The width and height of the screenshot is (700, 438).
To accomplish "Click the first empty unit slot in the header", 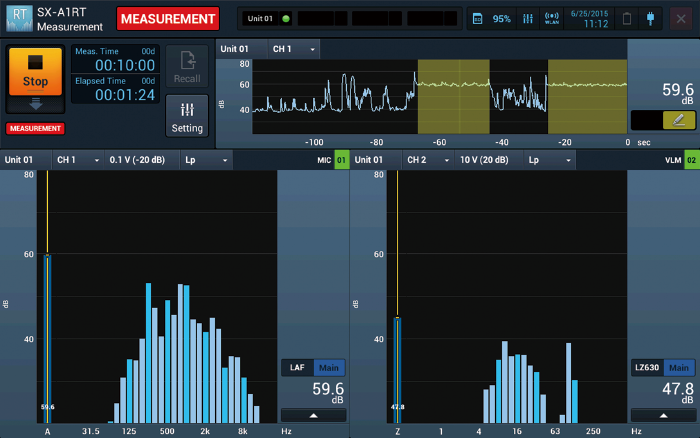I will point(322,19).
